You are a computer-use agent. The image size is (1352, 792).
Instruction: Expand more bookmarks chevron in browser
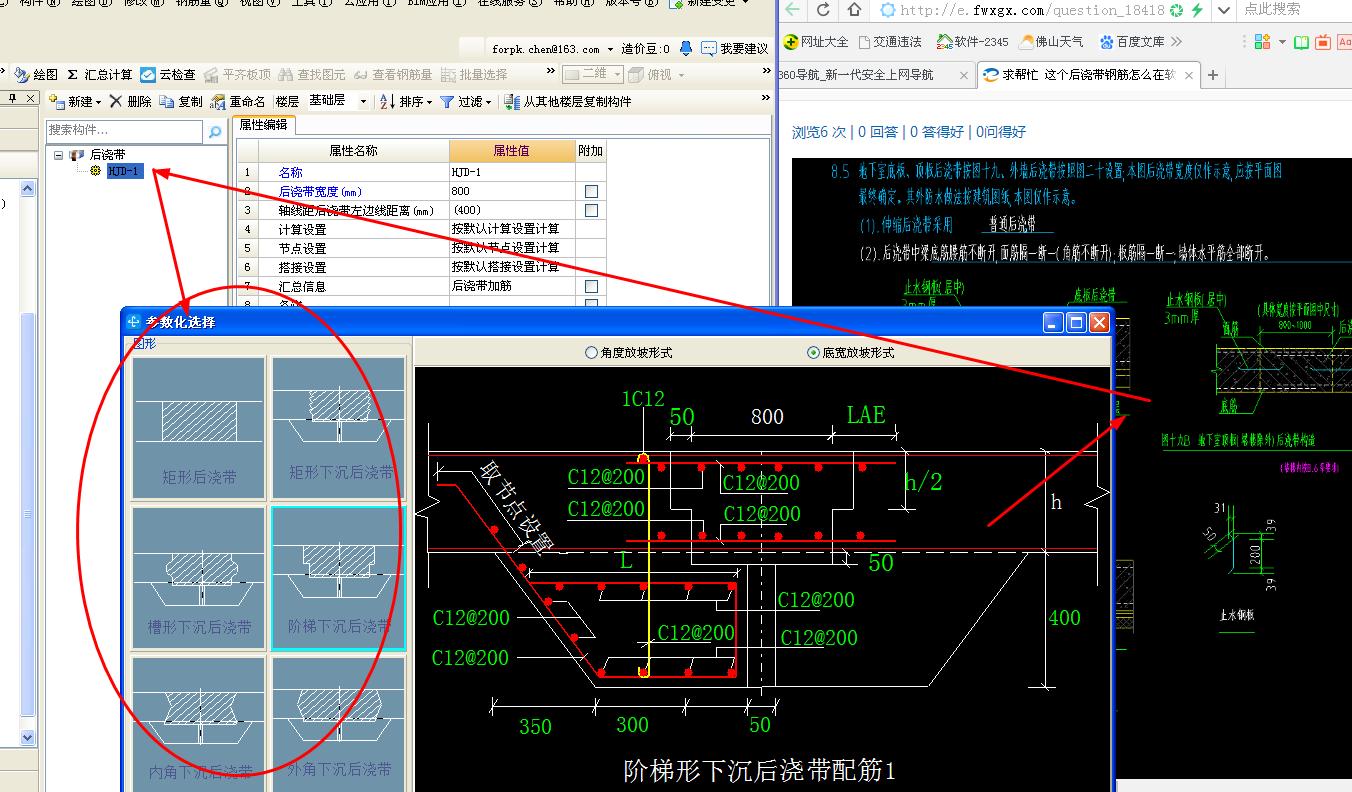pos(1176,42)
